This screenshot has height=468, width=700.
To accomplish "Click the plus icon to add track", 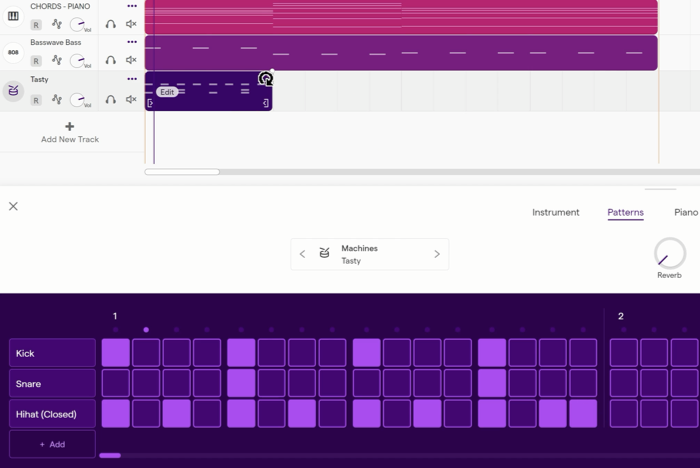I will [x=70, y=126].
